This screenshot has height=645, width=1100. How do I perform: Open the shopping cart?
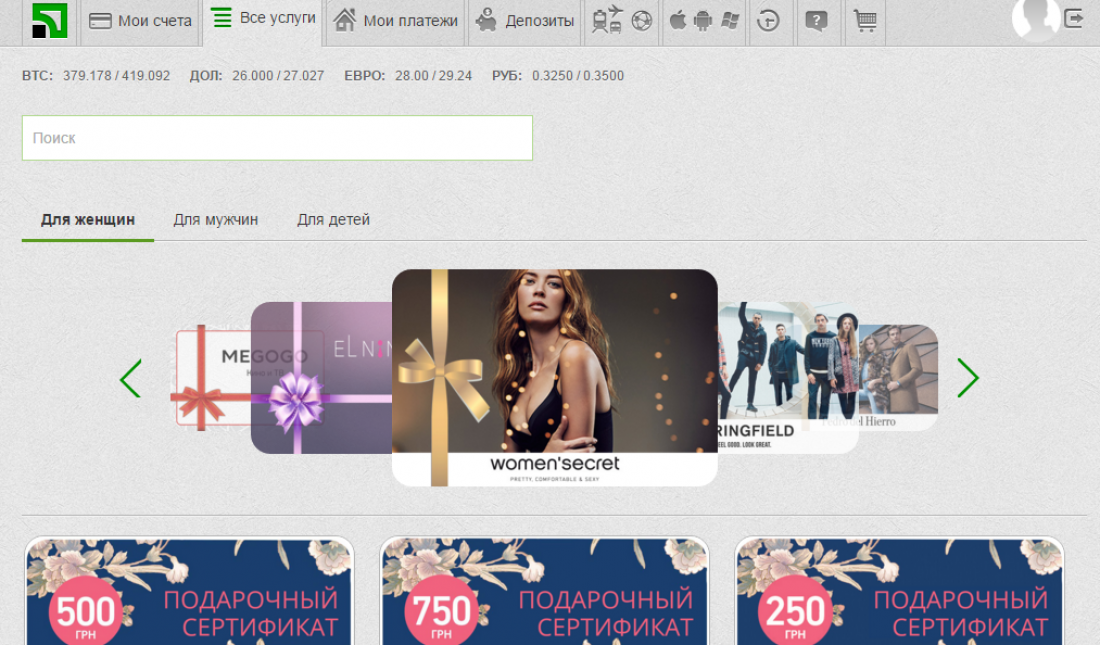tap(865, 21)
